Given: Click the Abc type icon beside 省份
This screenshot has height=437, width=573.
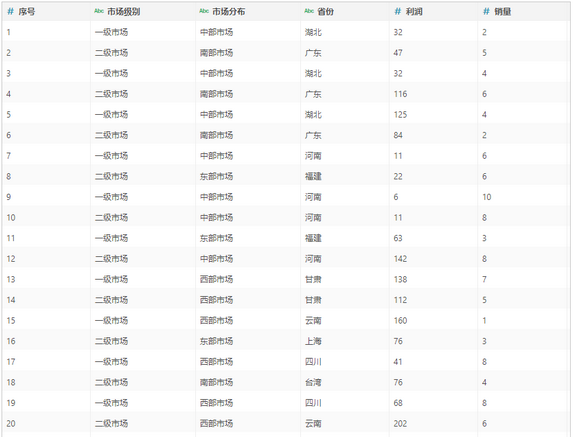Looking at the screenshot, I should [x=309, y=11].
